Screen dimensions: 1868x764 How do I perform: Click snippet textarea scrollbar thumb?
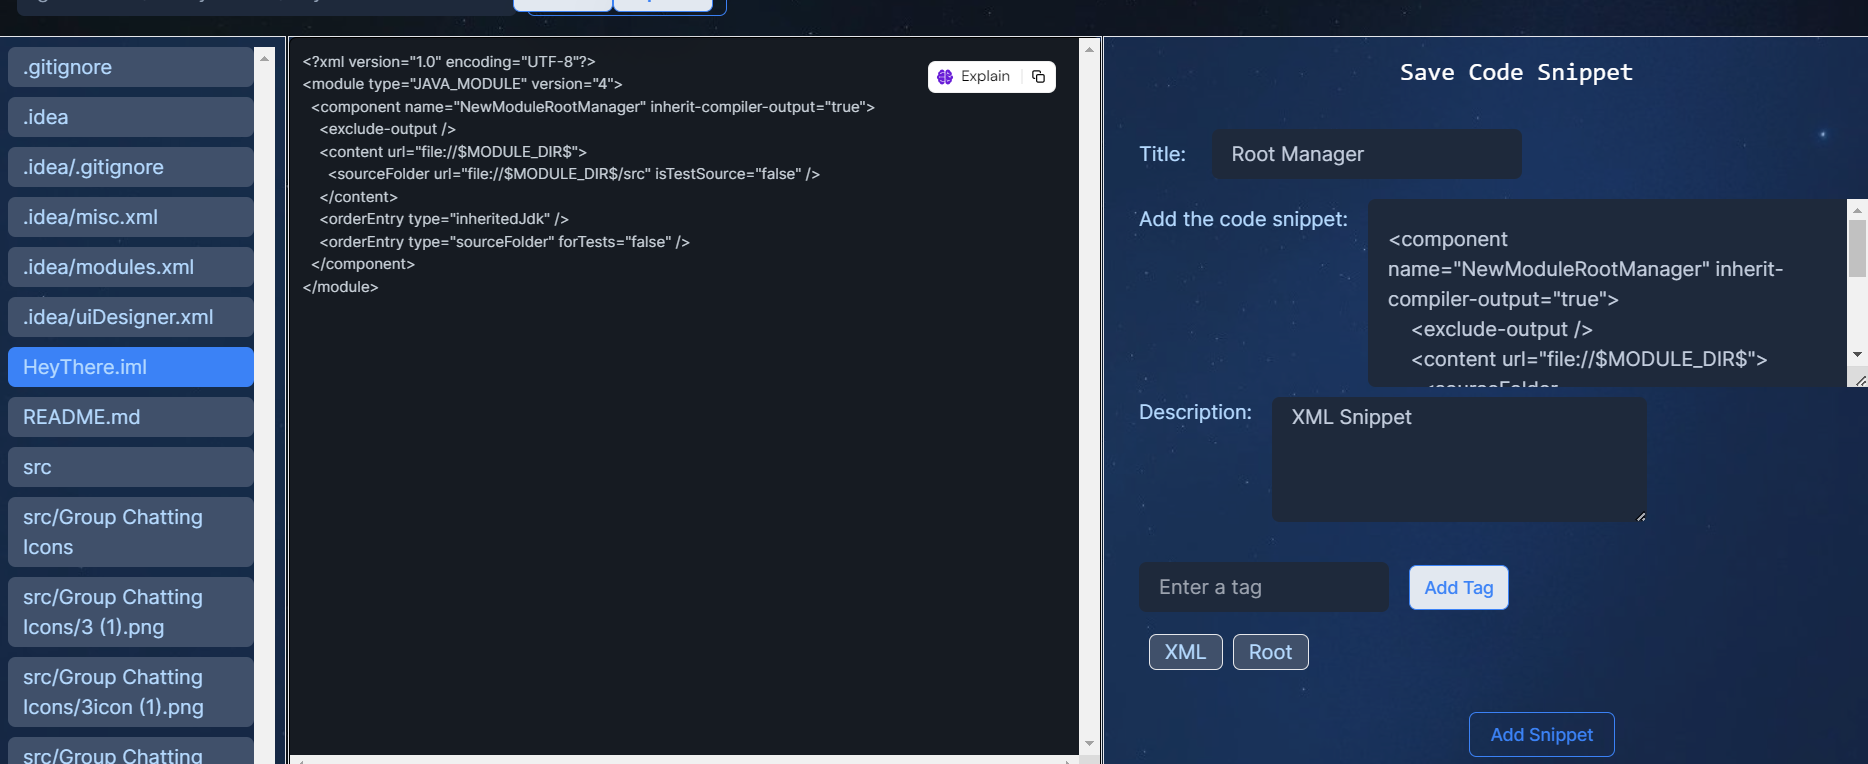point(1857,249)
